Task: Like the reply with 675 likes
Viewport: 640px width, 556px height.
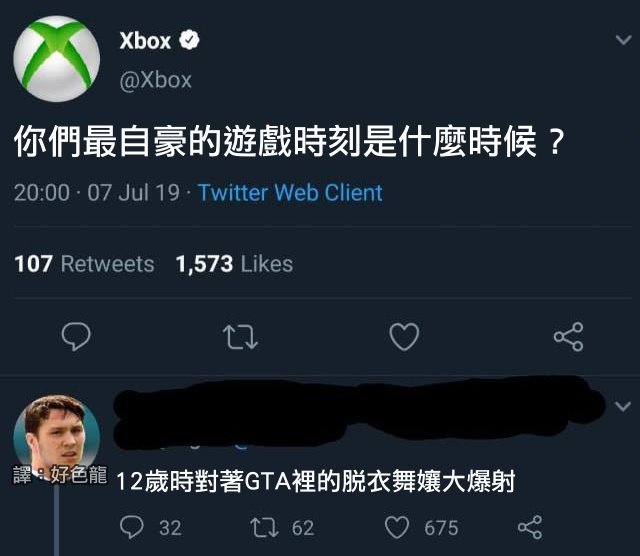Action: 398,527
